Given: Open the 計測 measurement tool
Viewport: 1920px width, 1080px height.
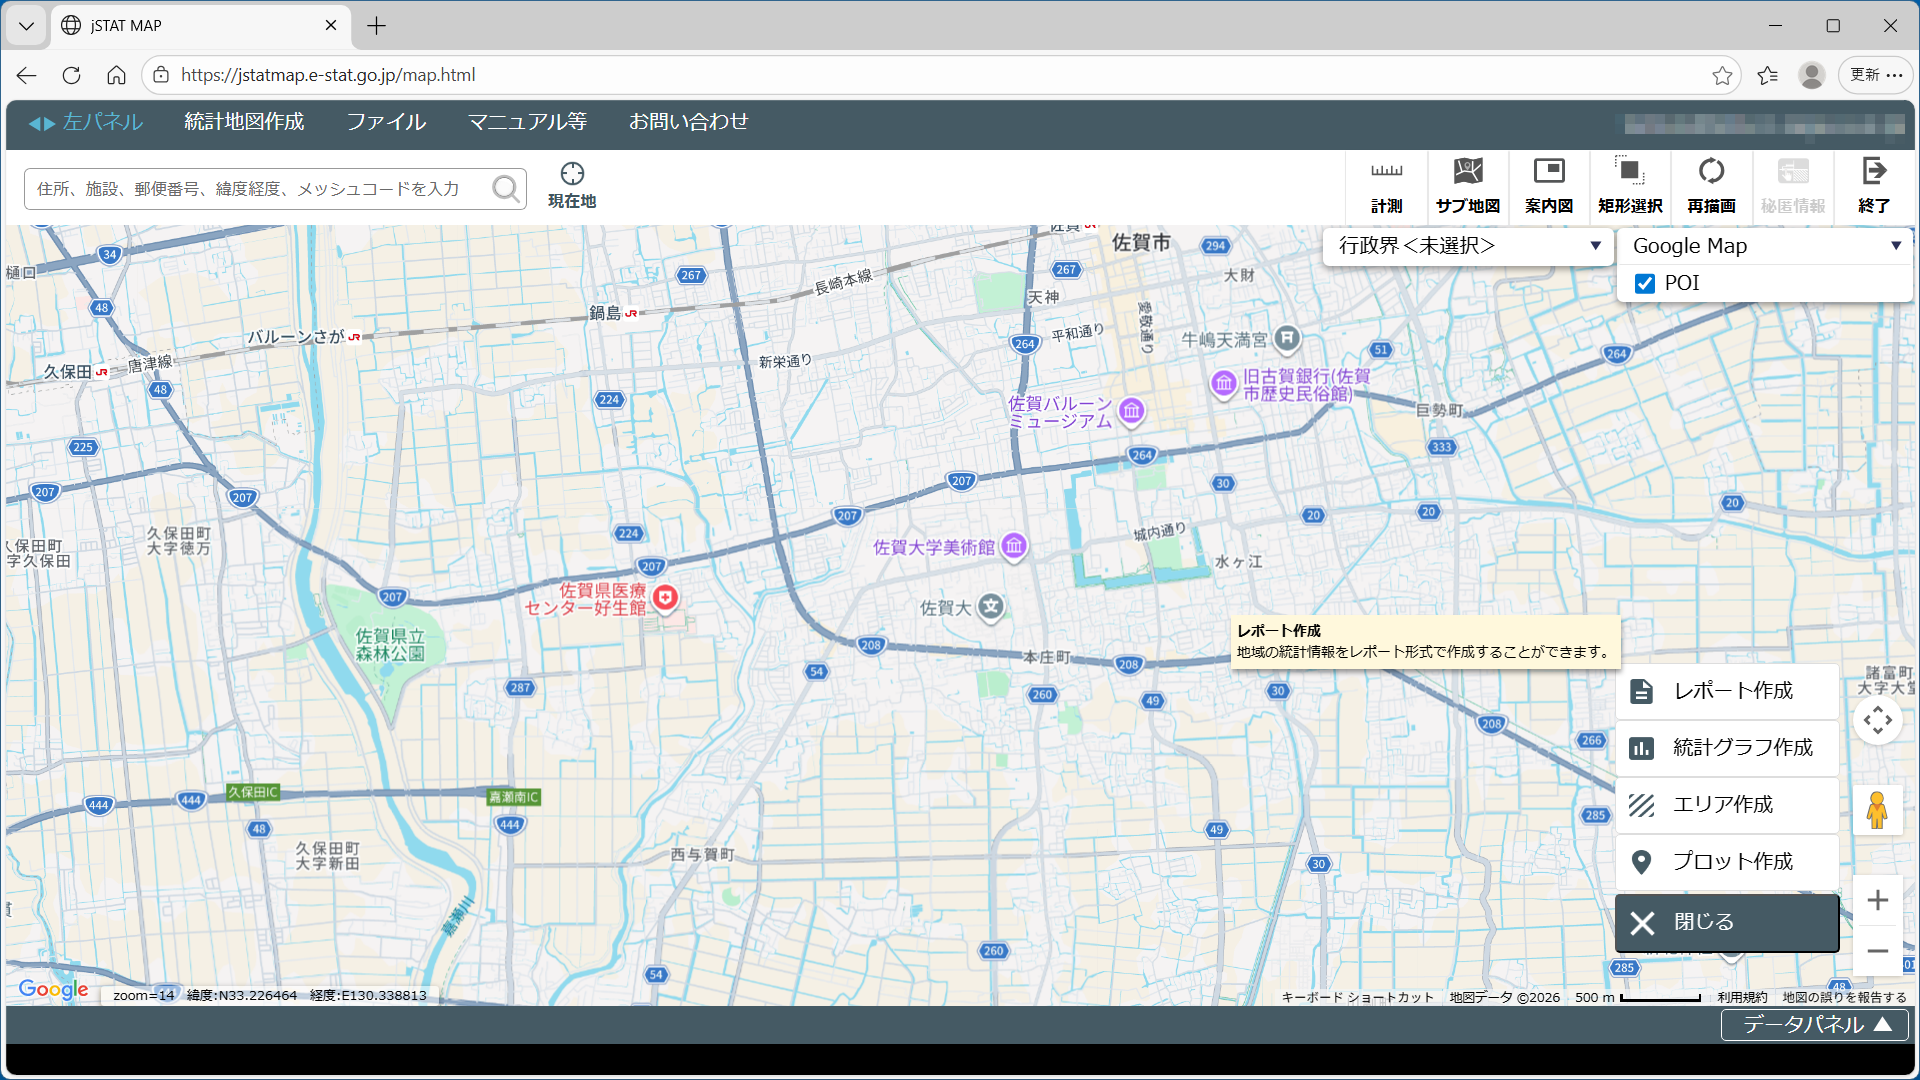Looking at the screenshot, I should [x=1386, y=187].
